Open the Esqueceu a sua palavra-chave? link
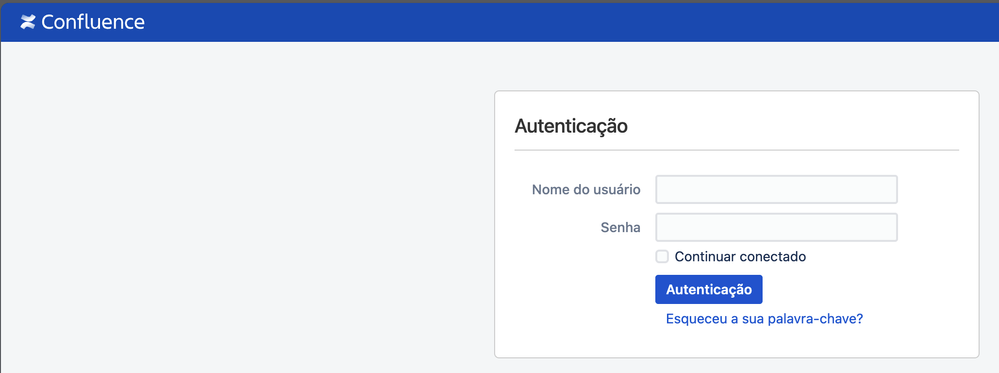The height and width of the screenshot is (373, 999). 764,319
